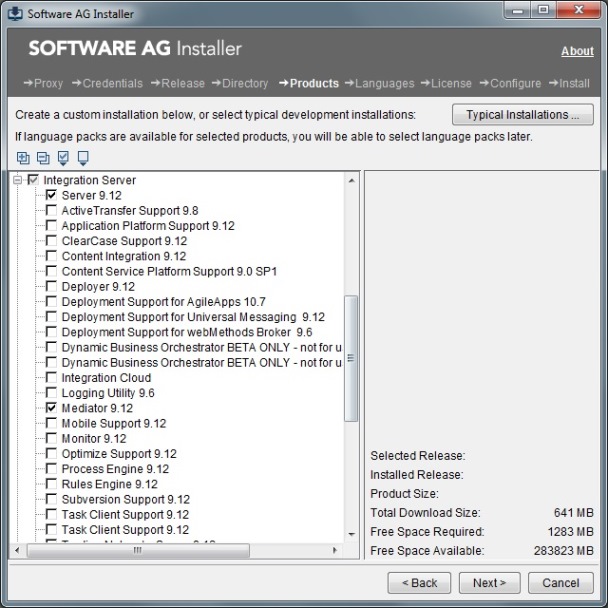Viewport: 608px width, 608px height.
Task: Select the Mediator 9.12 tree label
Action: (97, 408)
